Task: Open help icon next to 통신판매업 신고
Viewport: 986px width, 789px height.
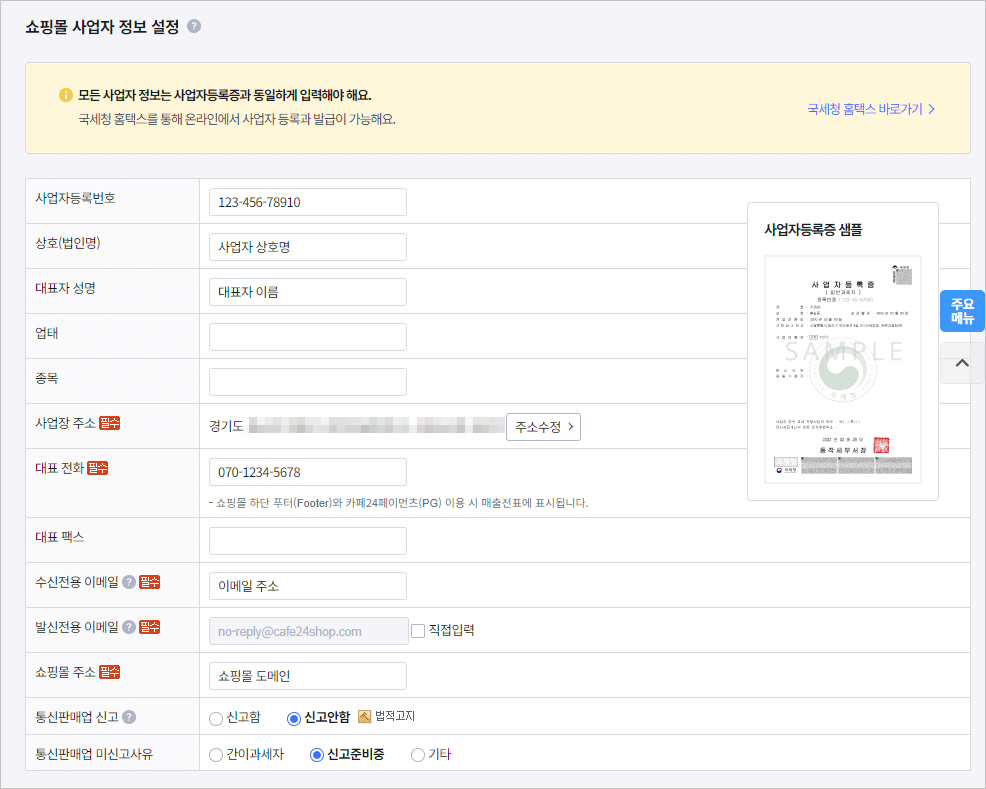Action: coord(129,717)
